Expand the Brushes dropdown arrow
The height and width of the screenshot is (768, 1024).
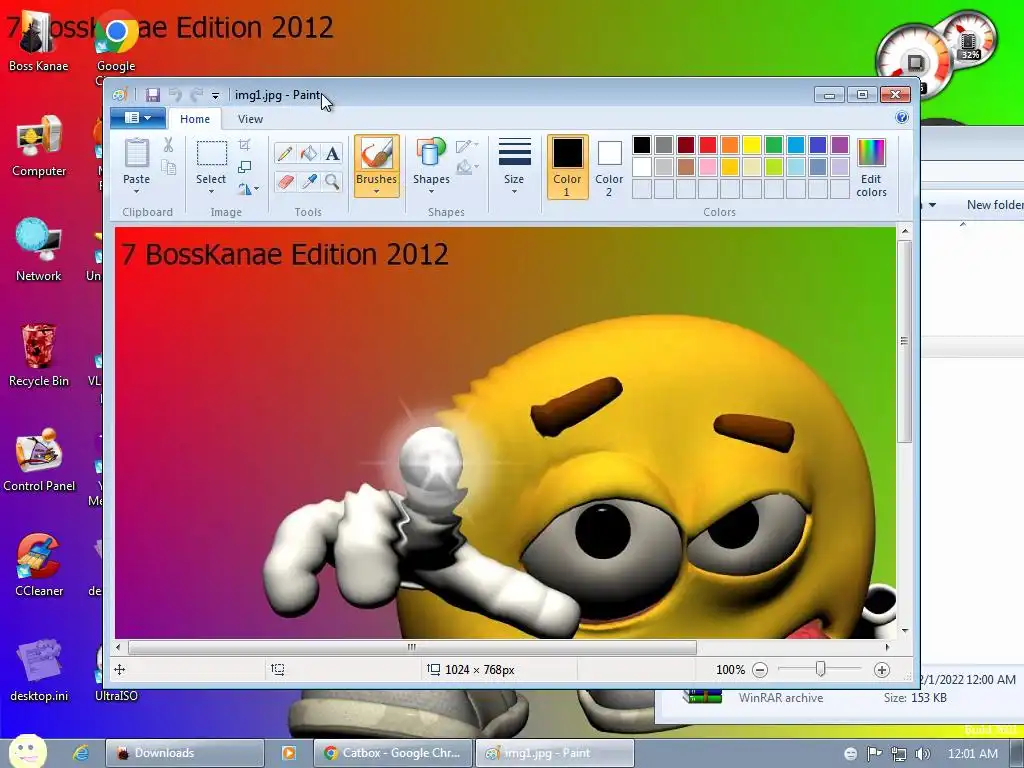pyautogui.click(x=376, y=191)
